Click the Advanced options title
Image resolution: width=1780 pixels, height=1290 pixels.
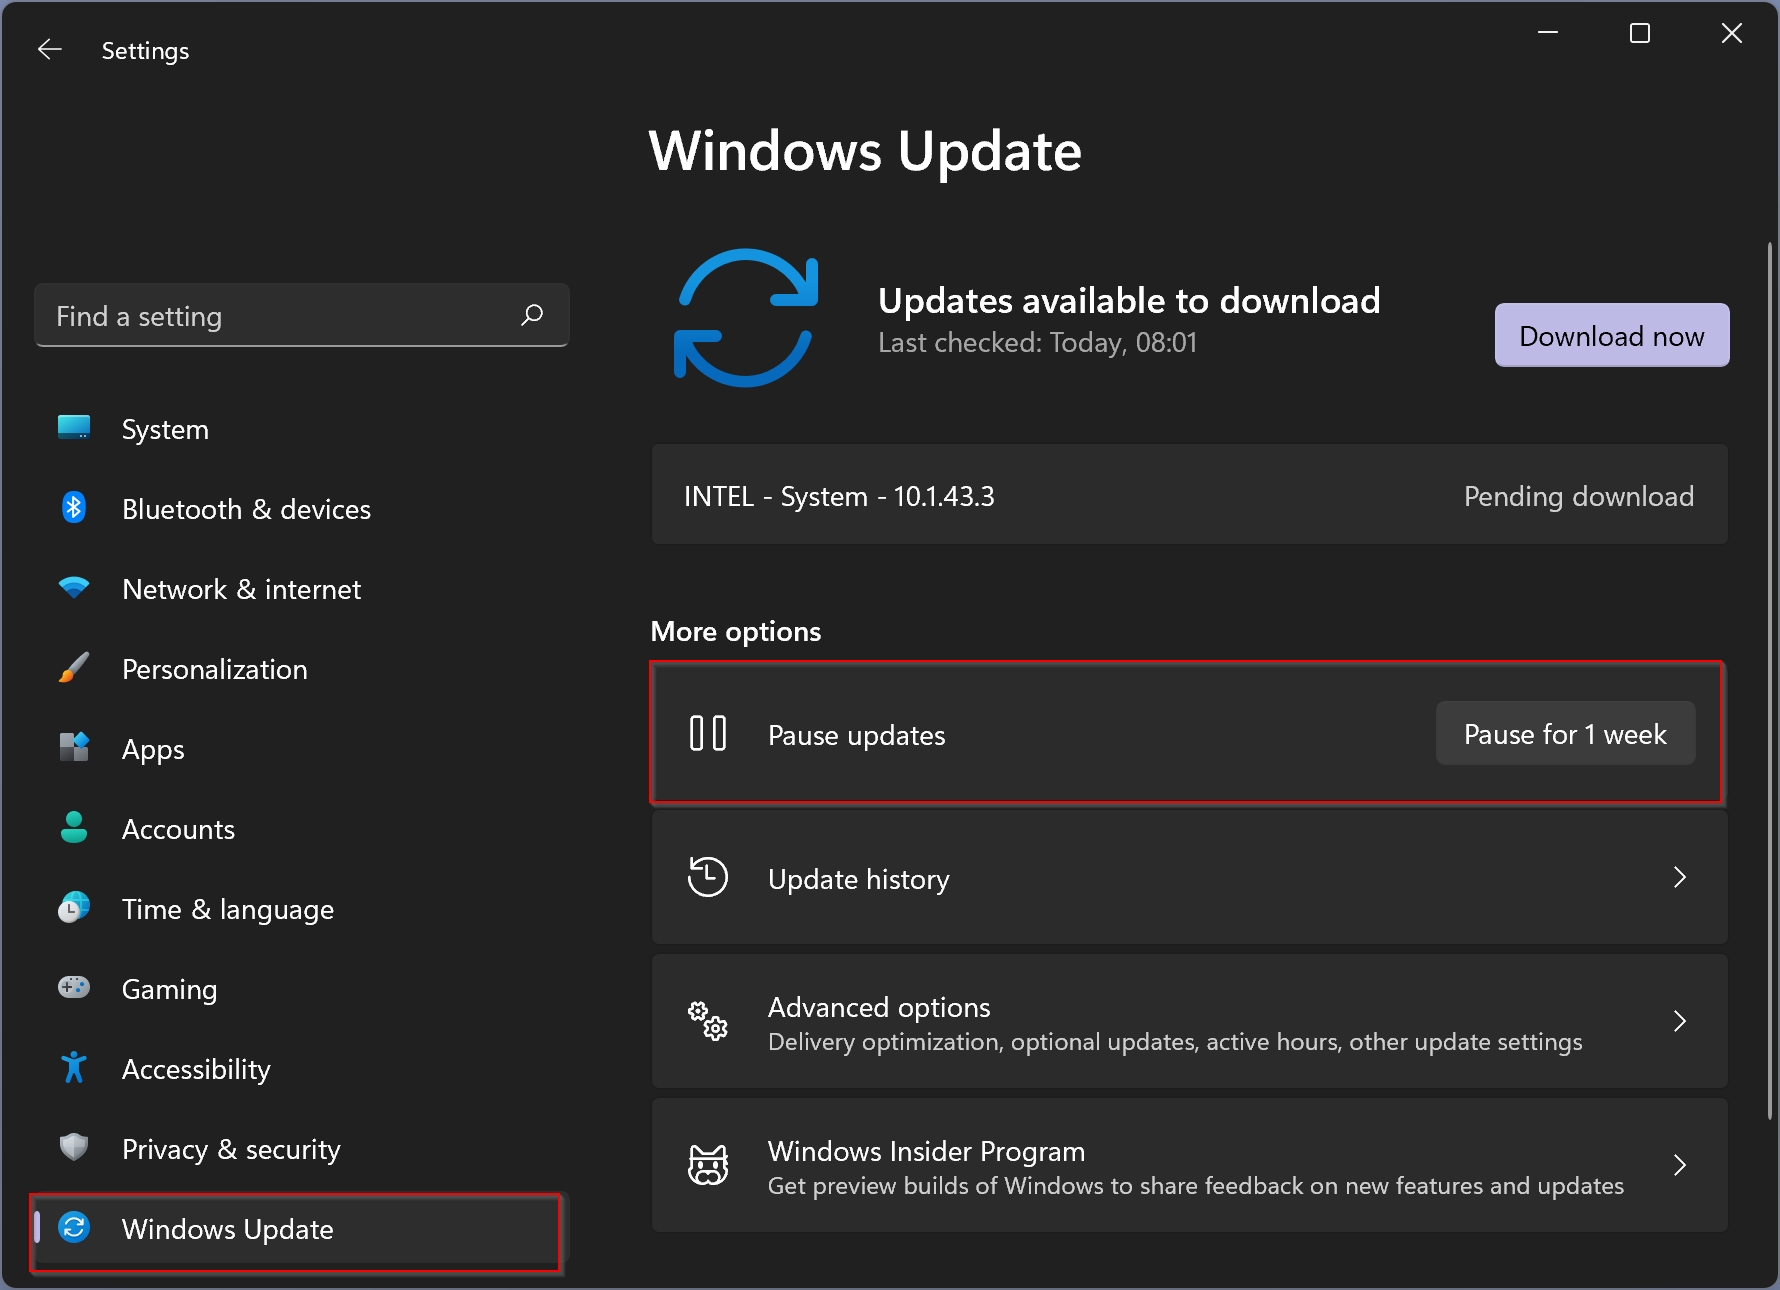[879, 1007]
